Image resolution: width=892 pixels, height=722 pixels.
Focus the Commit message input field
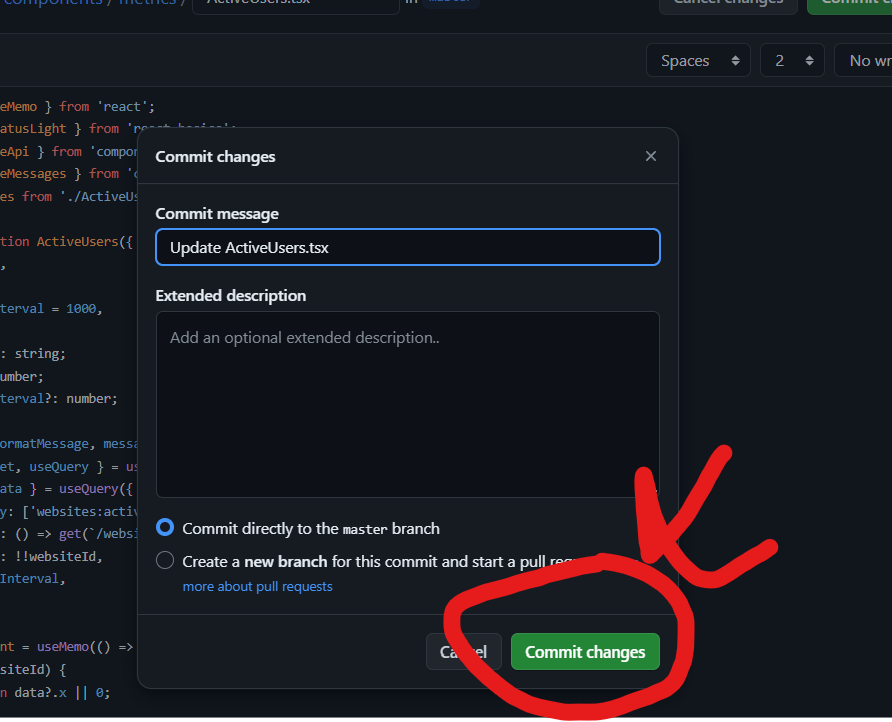[x=408, y=247]
